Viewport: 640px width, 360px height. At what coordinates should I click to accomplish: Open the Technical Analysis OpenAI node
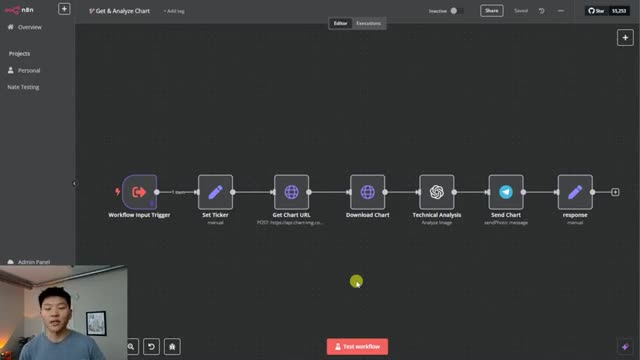click(437, 192)
